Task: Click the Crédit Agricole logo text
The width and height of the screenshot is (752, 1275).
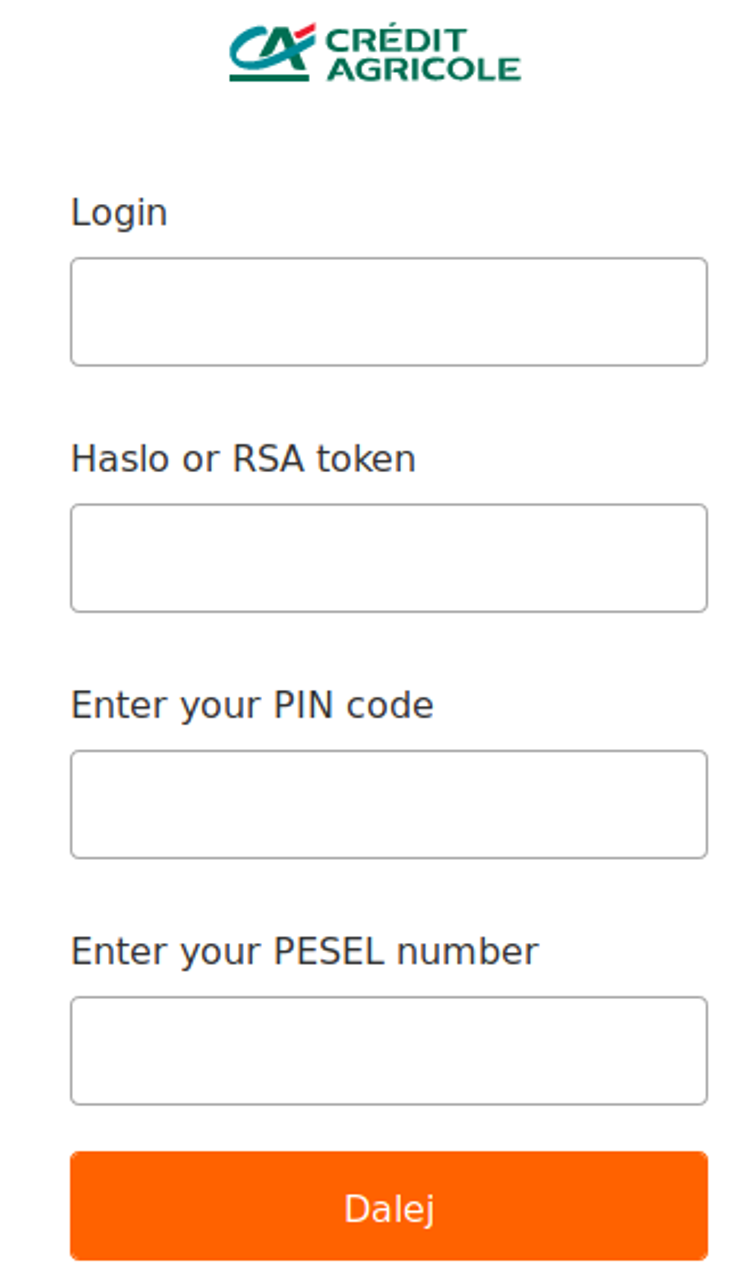Action: pos(423,54)
